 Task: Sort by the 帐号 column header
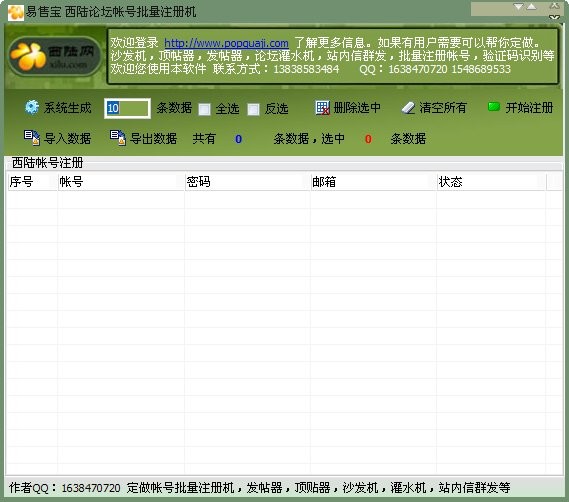121,182
